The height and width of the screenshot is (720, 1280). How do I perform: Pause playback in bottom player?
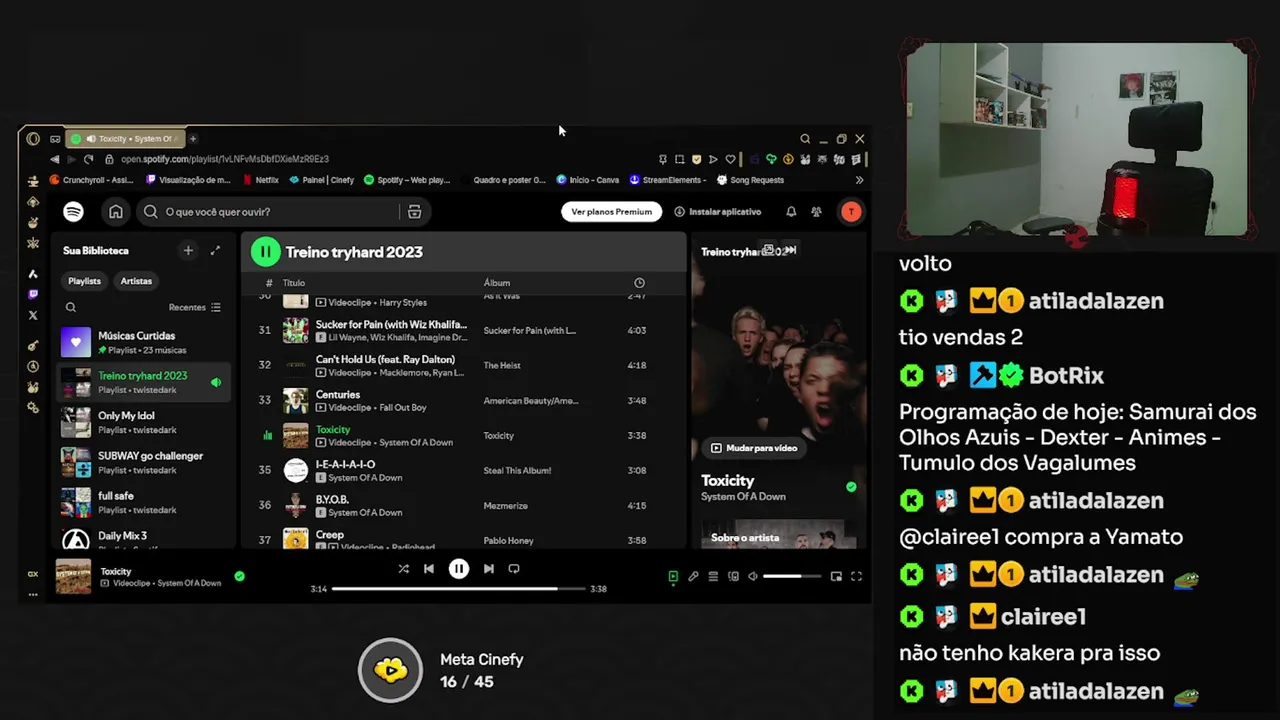point(459,569)
